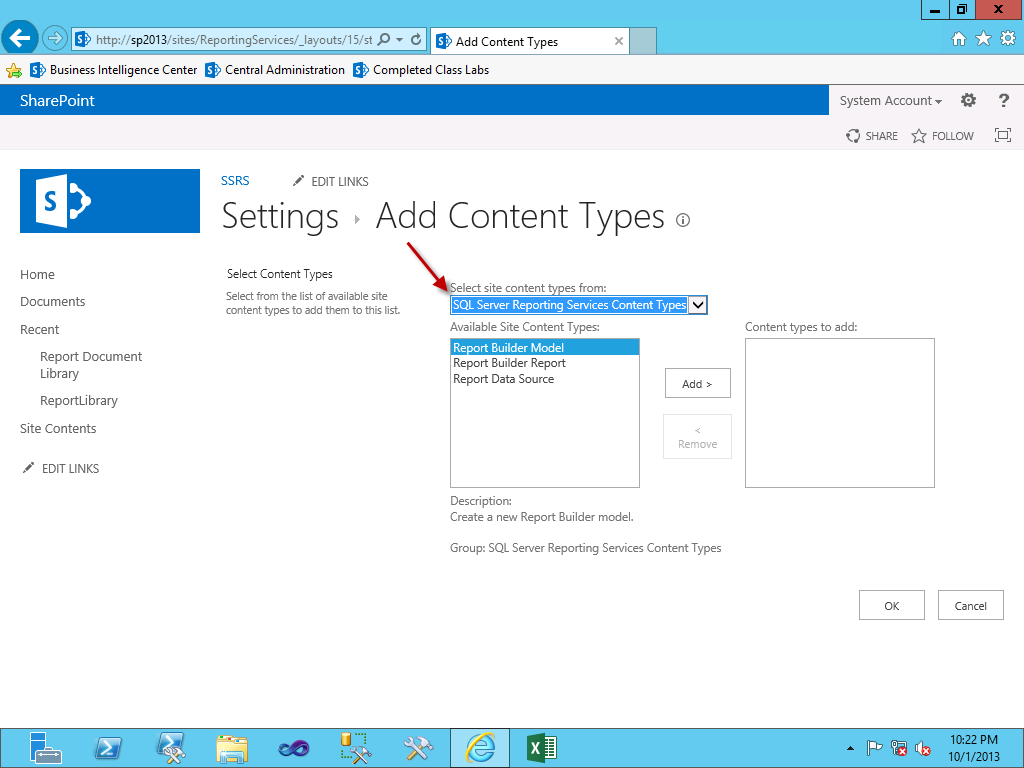The height and width of the screenshot is (768, 1024).
Task: Go to Home in quick launch
Action: click(37, 274)
